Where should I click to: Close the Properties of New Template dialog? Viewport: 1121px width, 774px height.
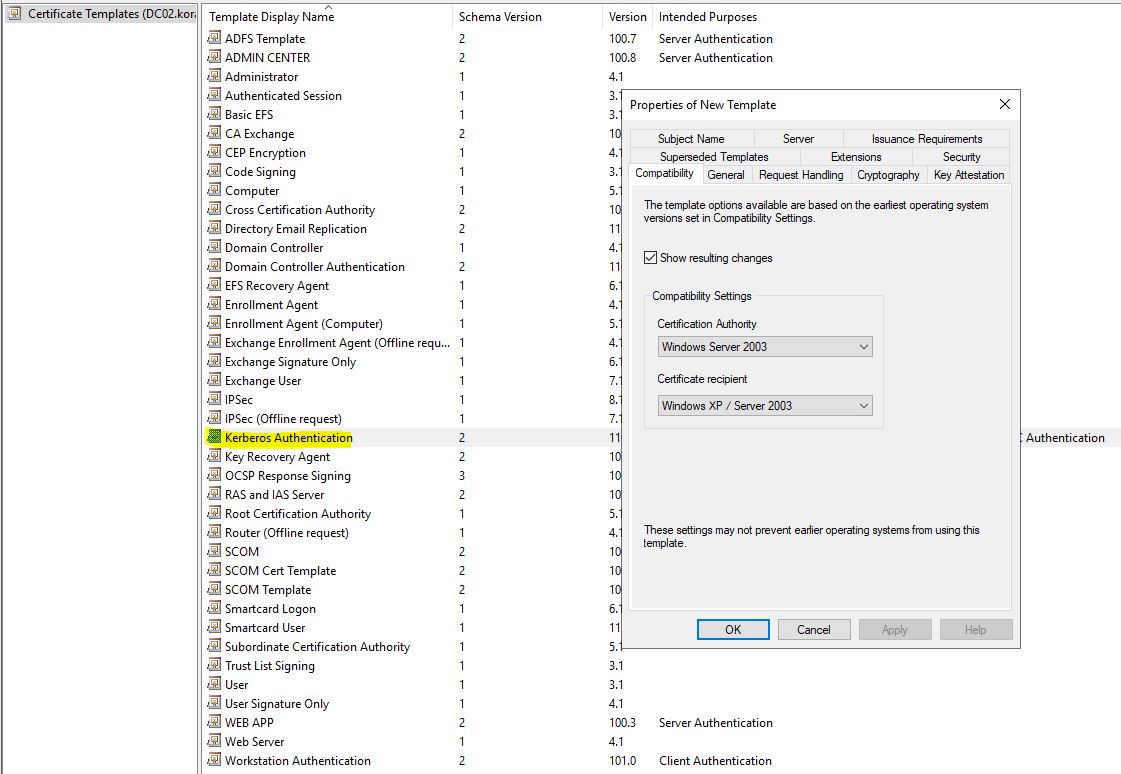click(1004, 104)
